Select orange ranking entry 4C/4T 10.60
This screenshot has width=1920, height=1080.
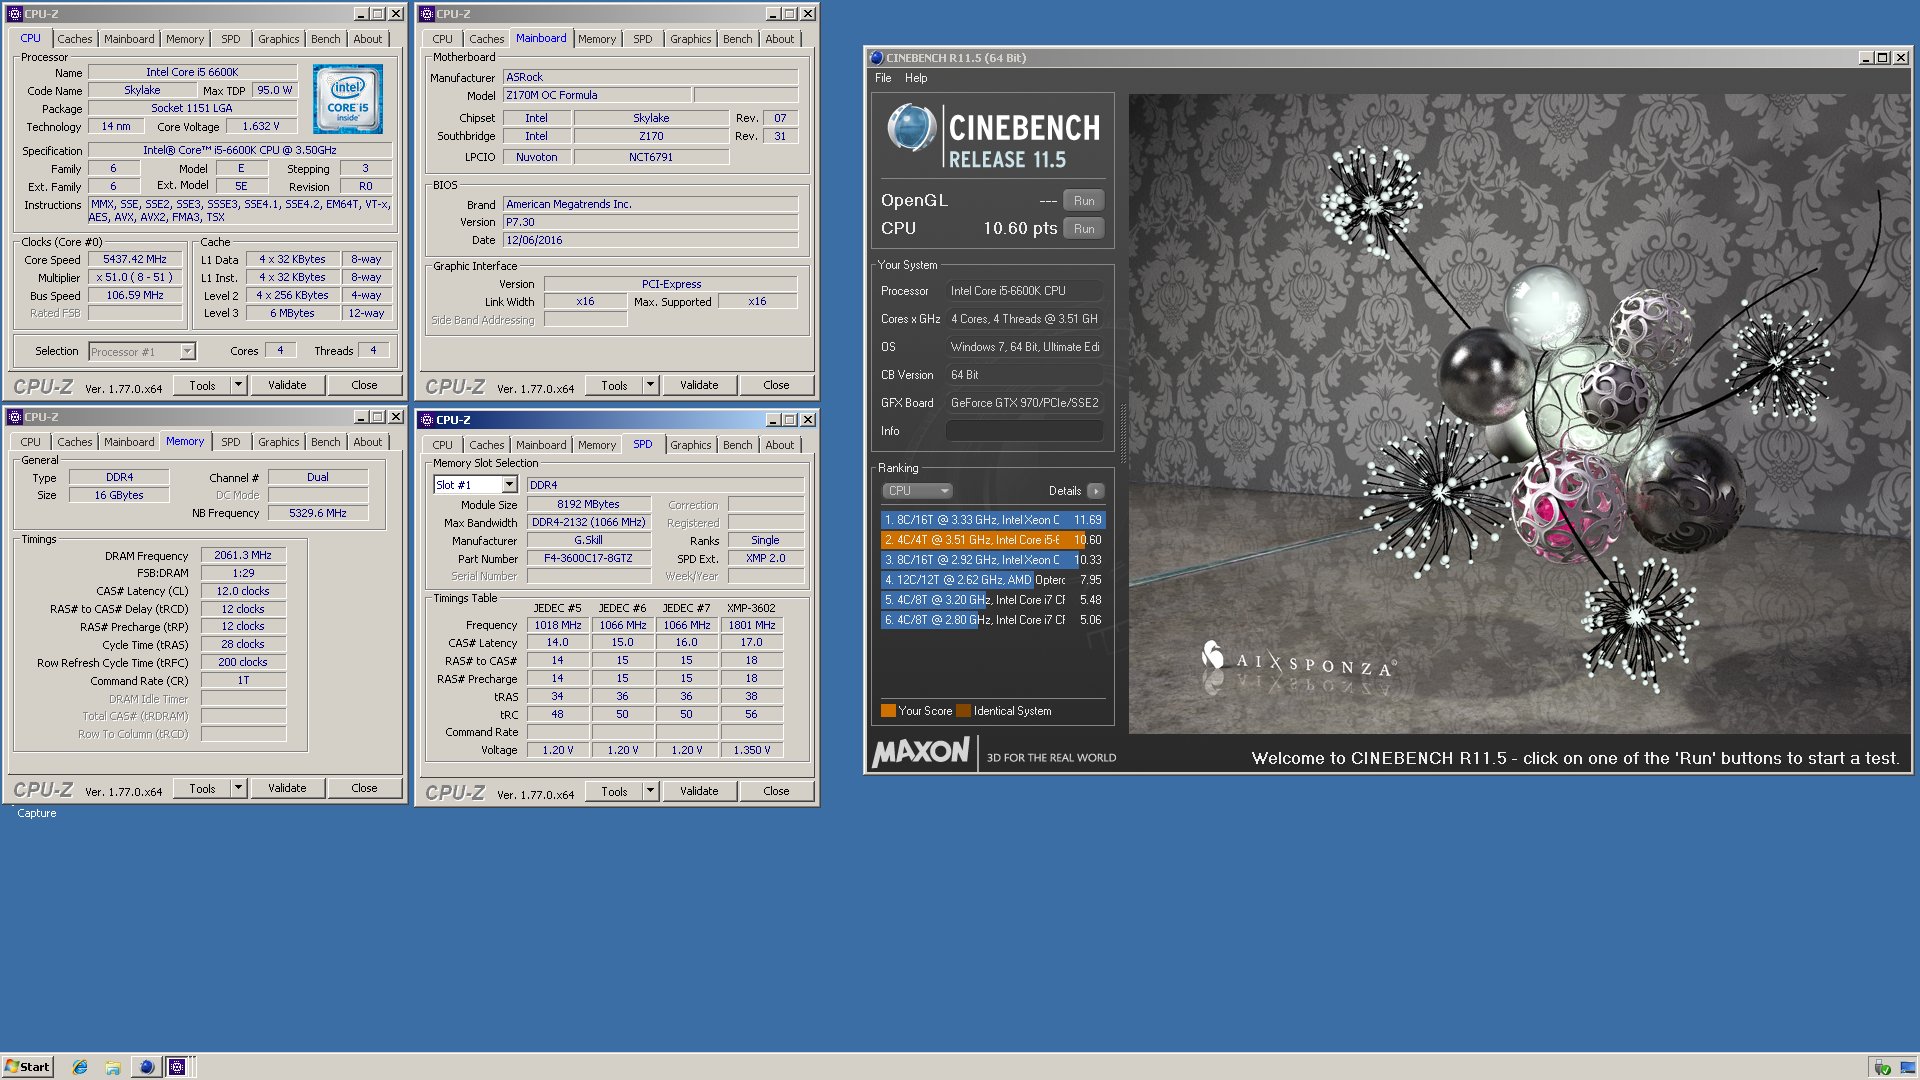(x=992, y=540)
